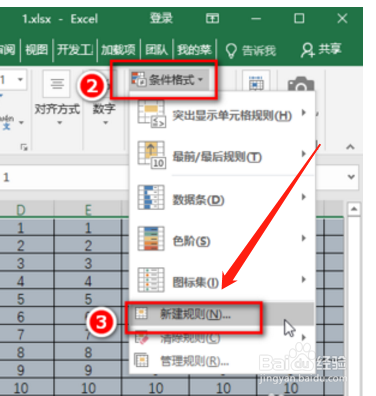Collapse the ribbon with the caret arrow
Screen dimensions: 376x396
(350, 147)
